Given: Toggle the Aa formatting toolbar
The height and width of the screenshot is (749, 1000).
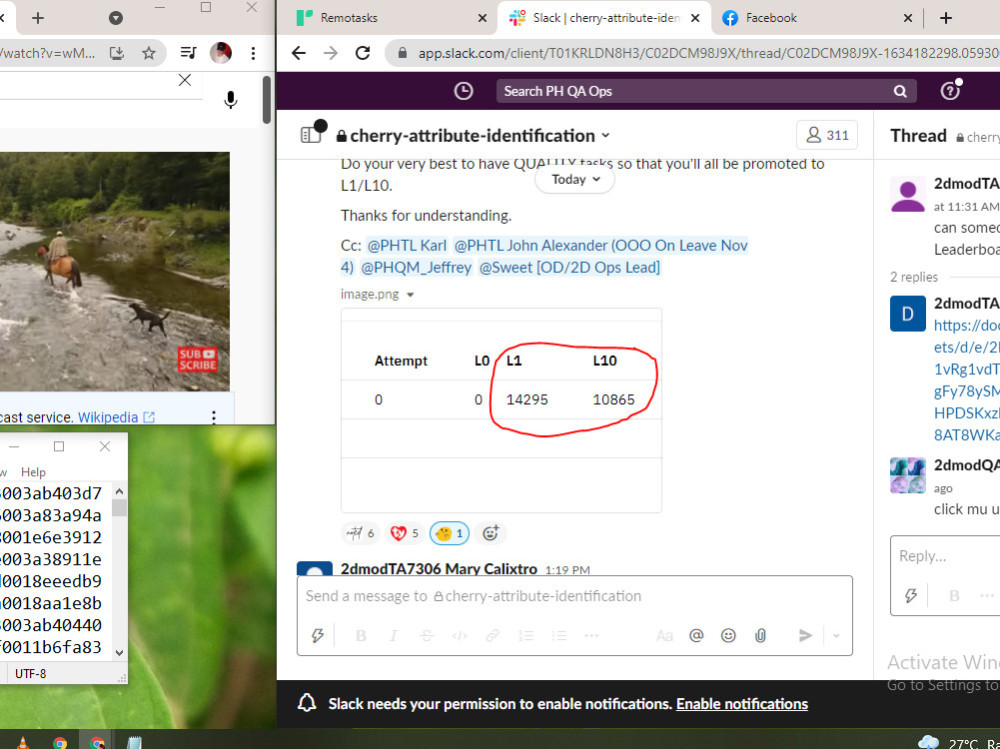Looking at the screenshot, I should (x=664, y=635).
